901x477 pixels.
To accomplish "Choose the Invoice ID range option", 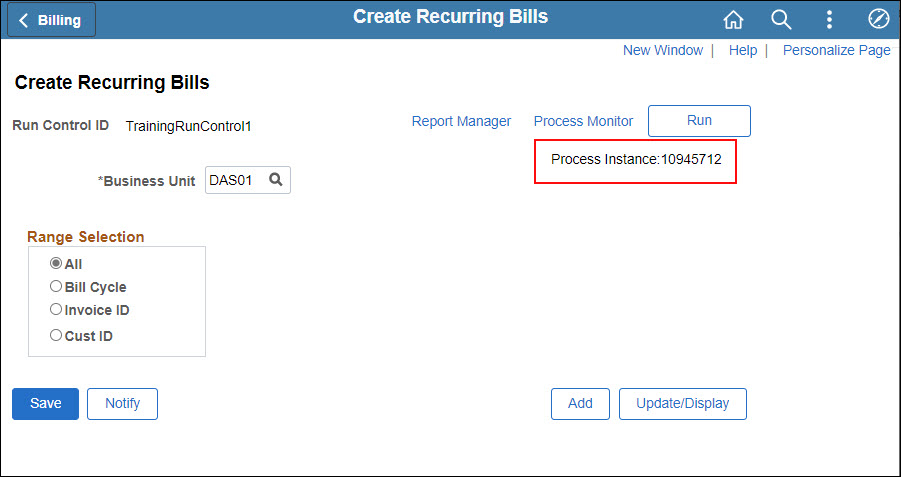I will (56, 310).
